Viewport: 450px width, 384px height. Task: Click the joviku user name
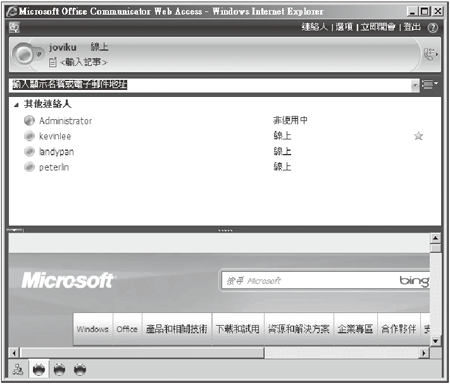(63, 48)
